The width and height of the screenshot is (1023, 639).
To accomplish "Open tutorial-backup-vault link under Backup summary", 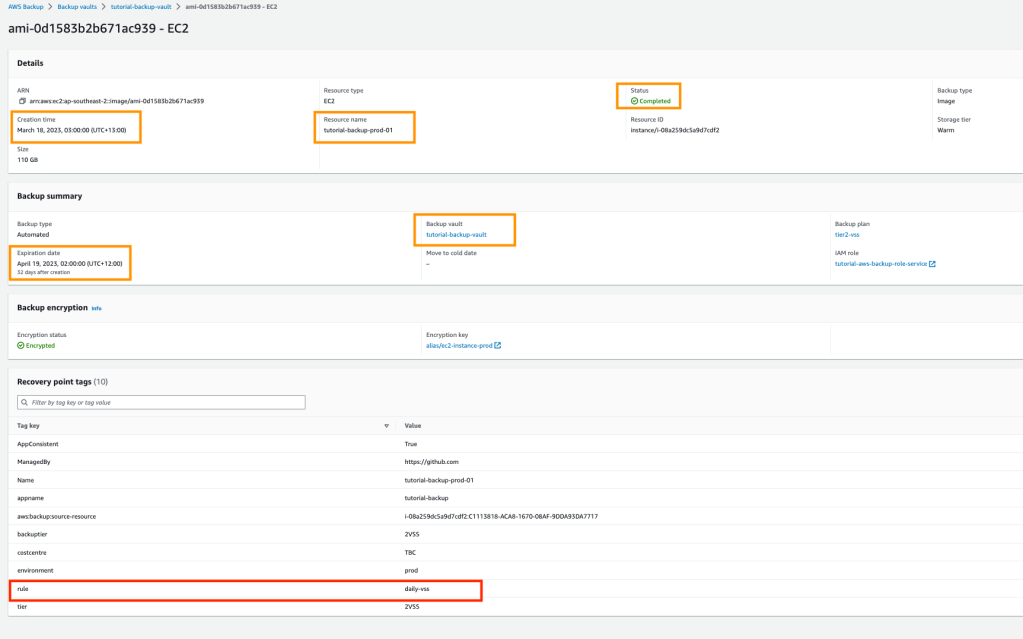I will pyautogui.click(x=455, y=235).
